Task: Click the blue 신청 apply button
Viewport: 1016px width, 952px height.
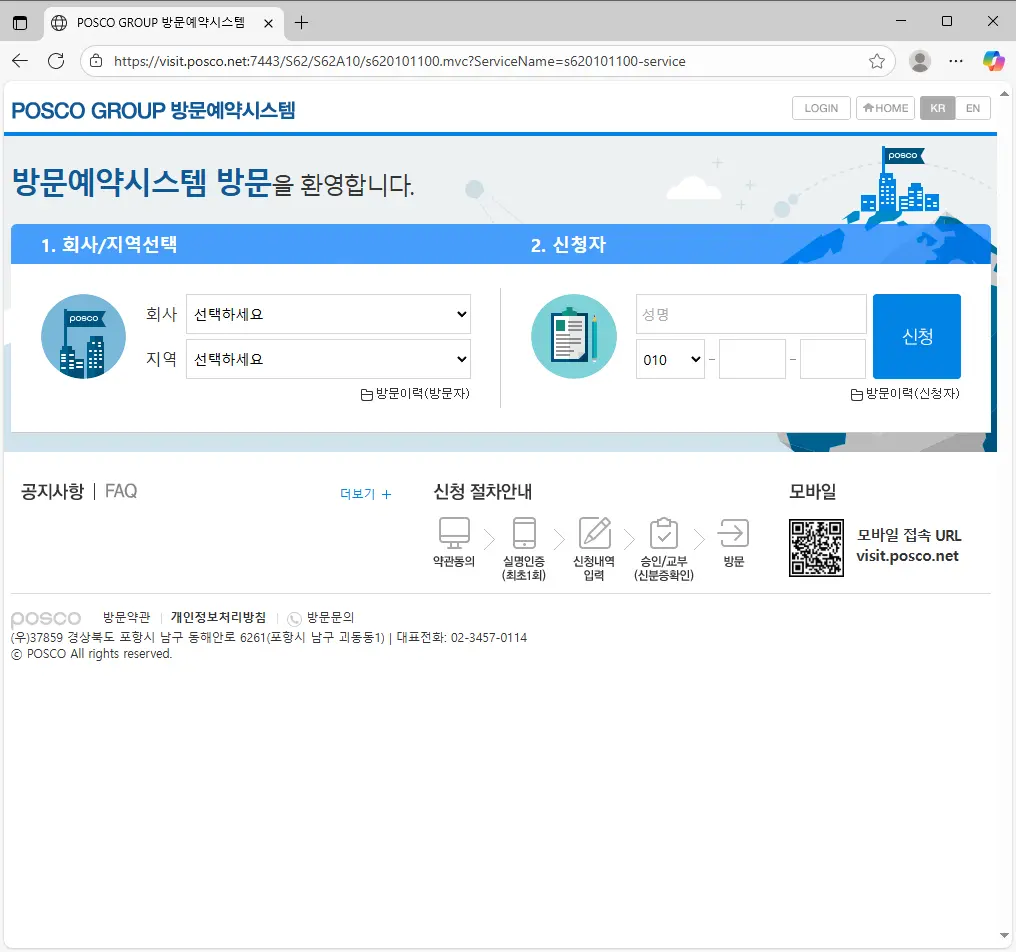Action: (x=917, y=336)
